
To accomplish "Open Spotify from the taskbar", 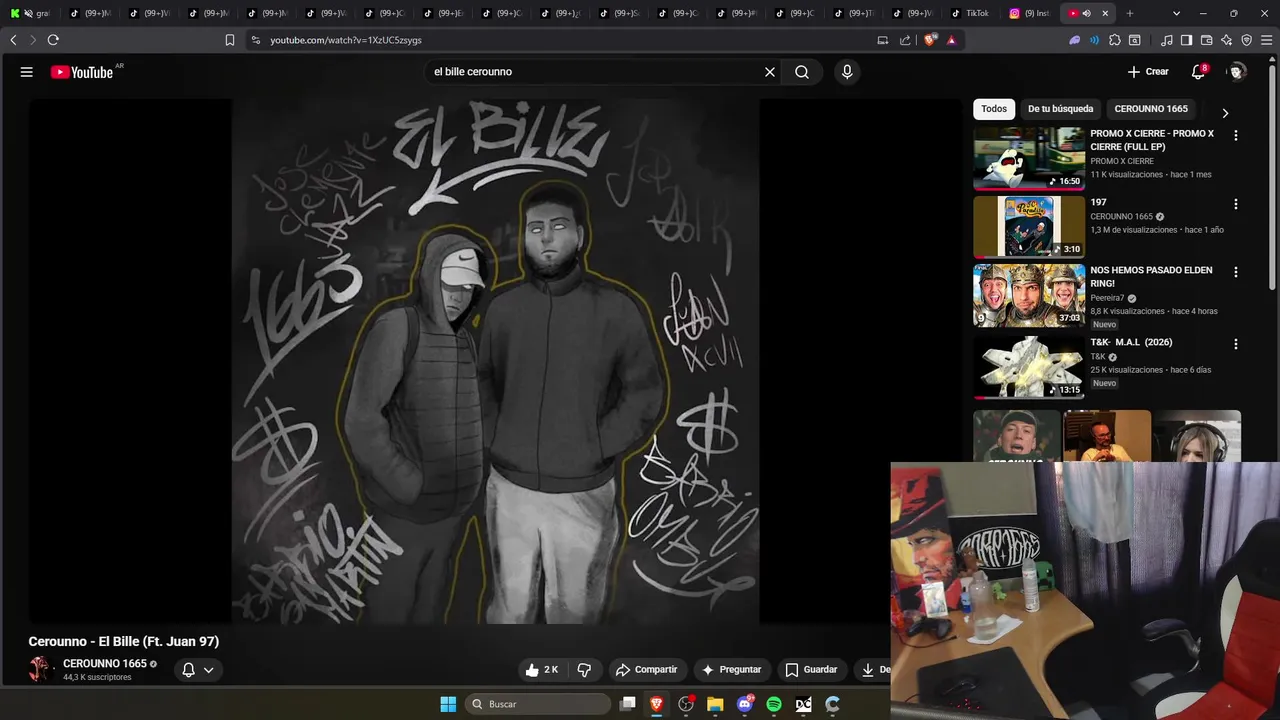I will pyautogui.click(x=774, y=704).
